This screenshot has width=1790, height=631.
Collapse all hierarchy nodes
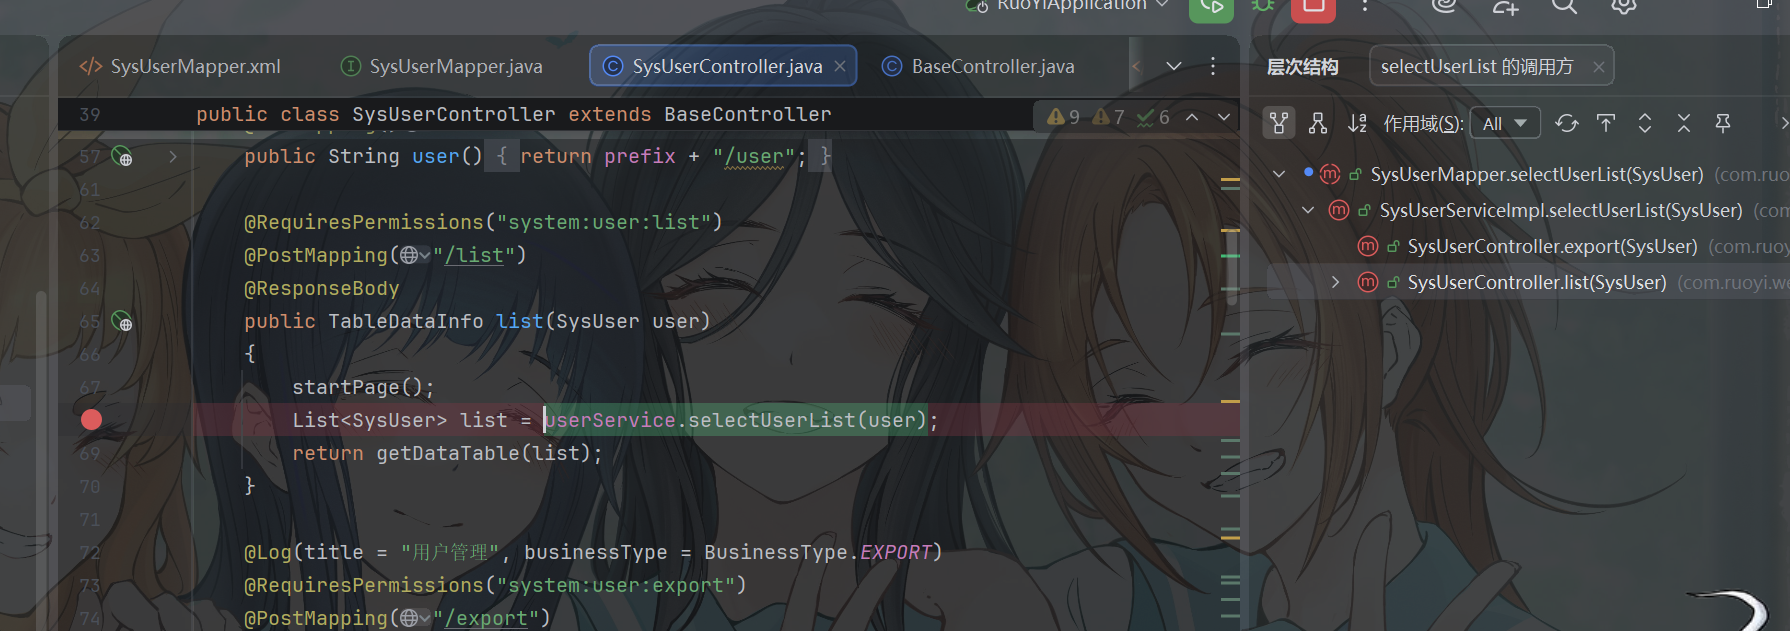(x=1684, y=123)
